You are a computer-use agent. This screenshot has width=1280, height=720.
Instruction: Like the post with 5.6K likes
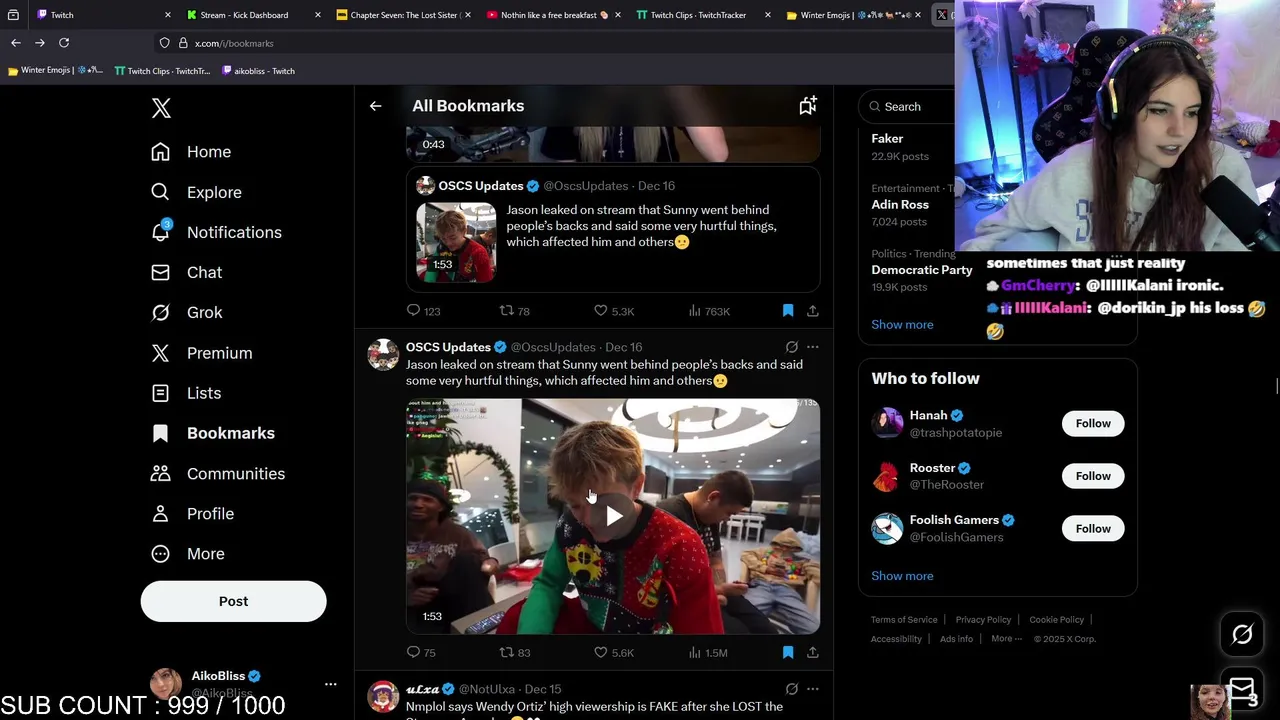(x=613, y=652)
